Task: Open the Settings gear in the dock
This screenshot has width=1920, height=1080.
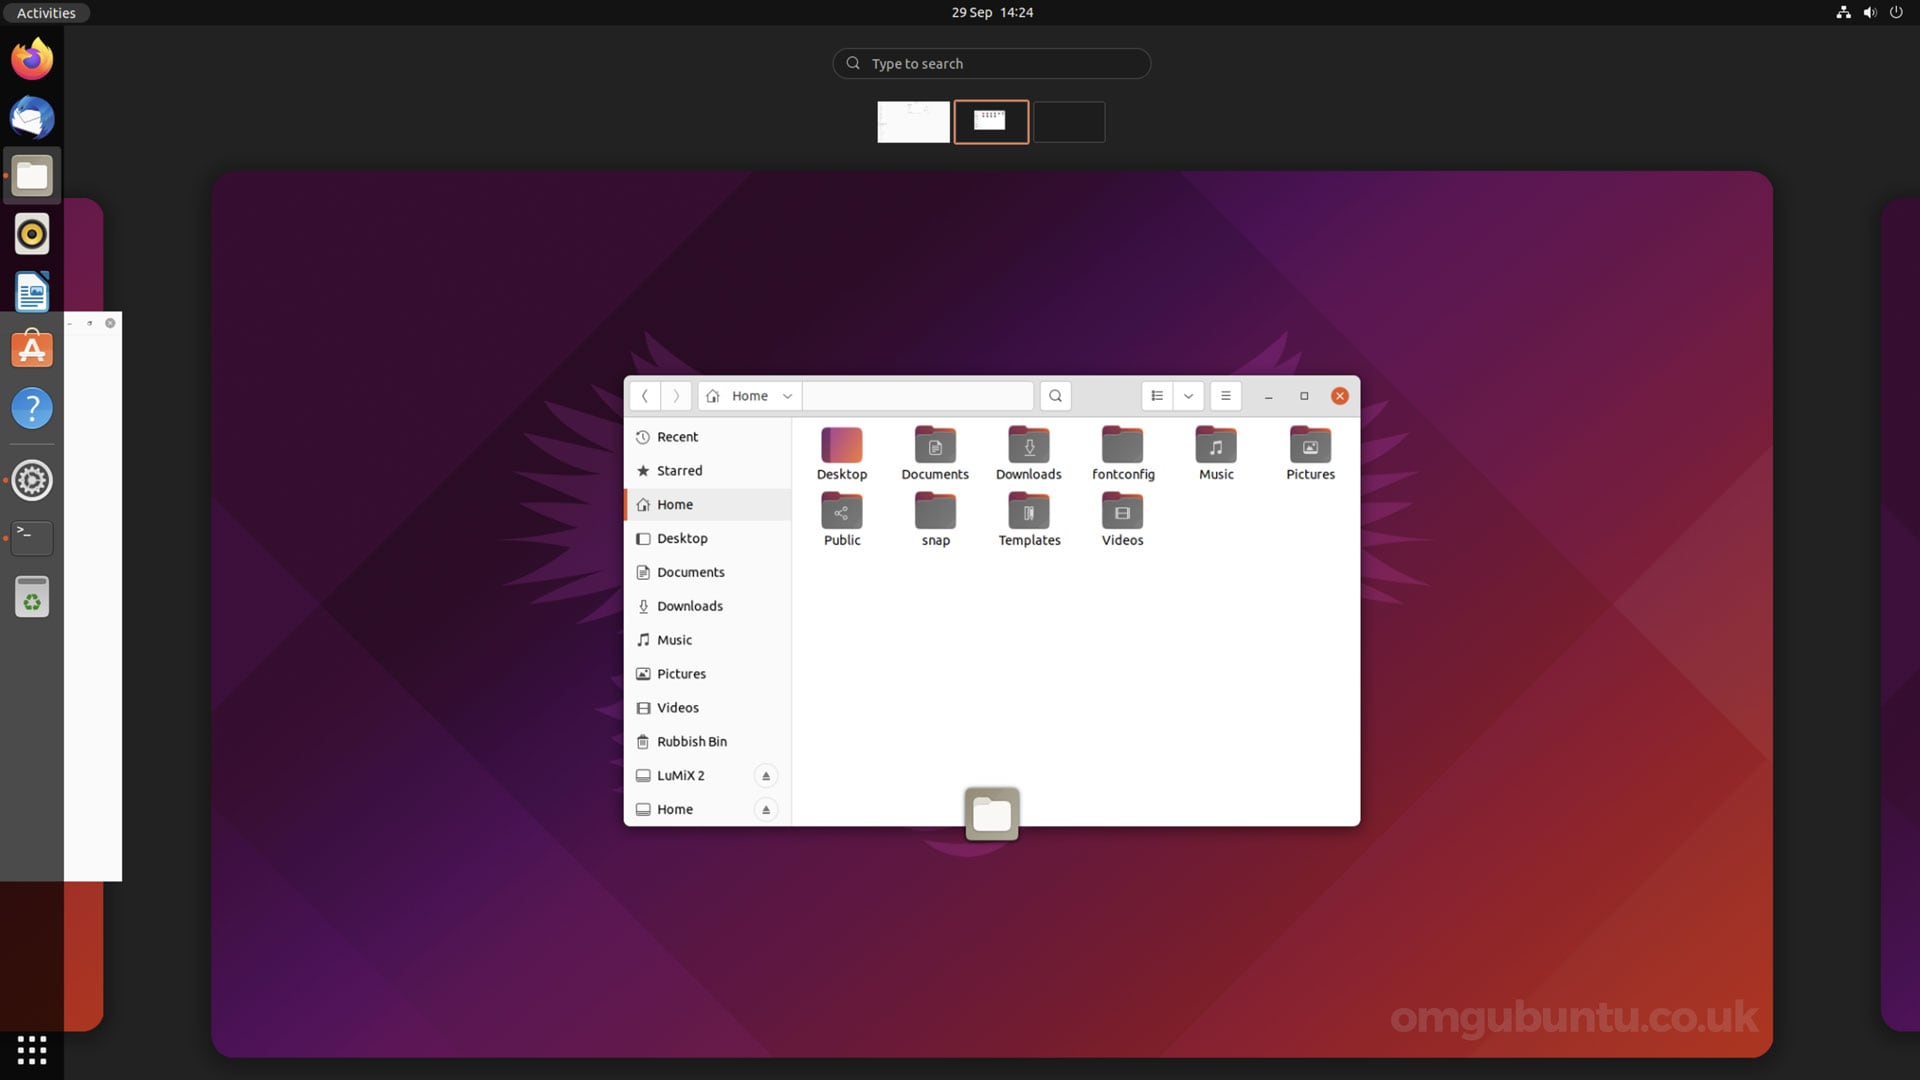Action: click(x=31, y=480)
